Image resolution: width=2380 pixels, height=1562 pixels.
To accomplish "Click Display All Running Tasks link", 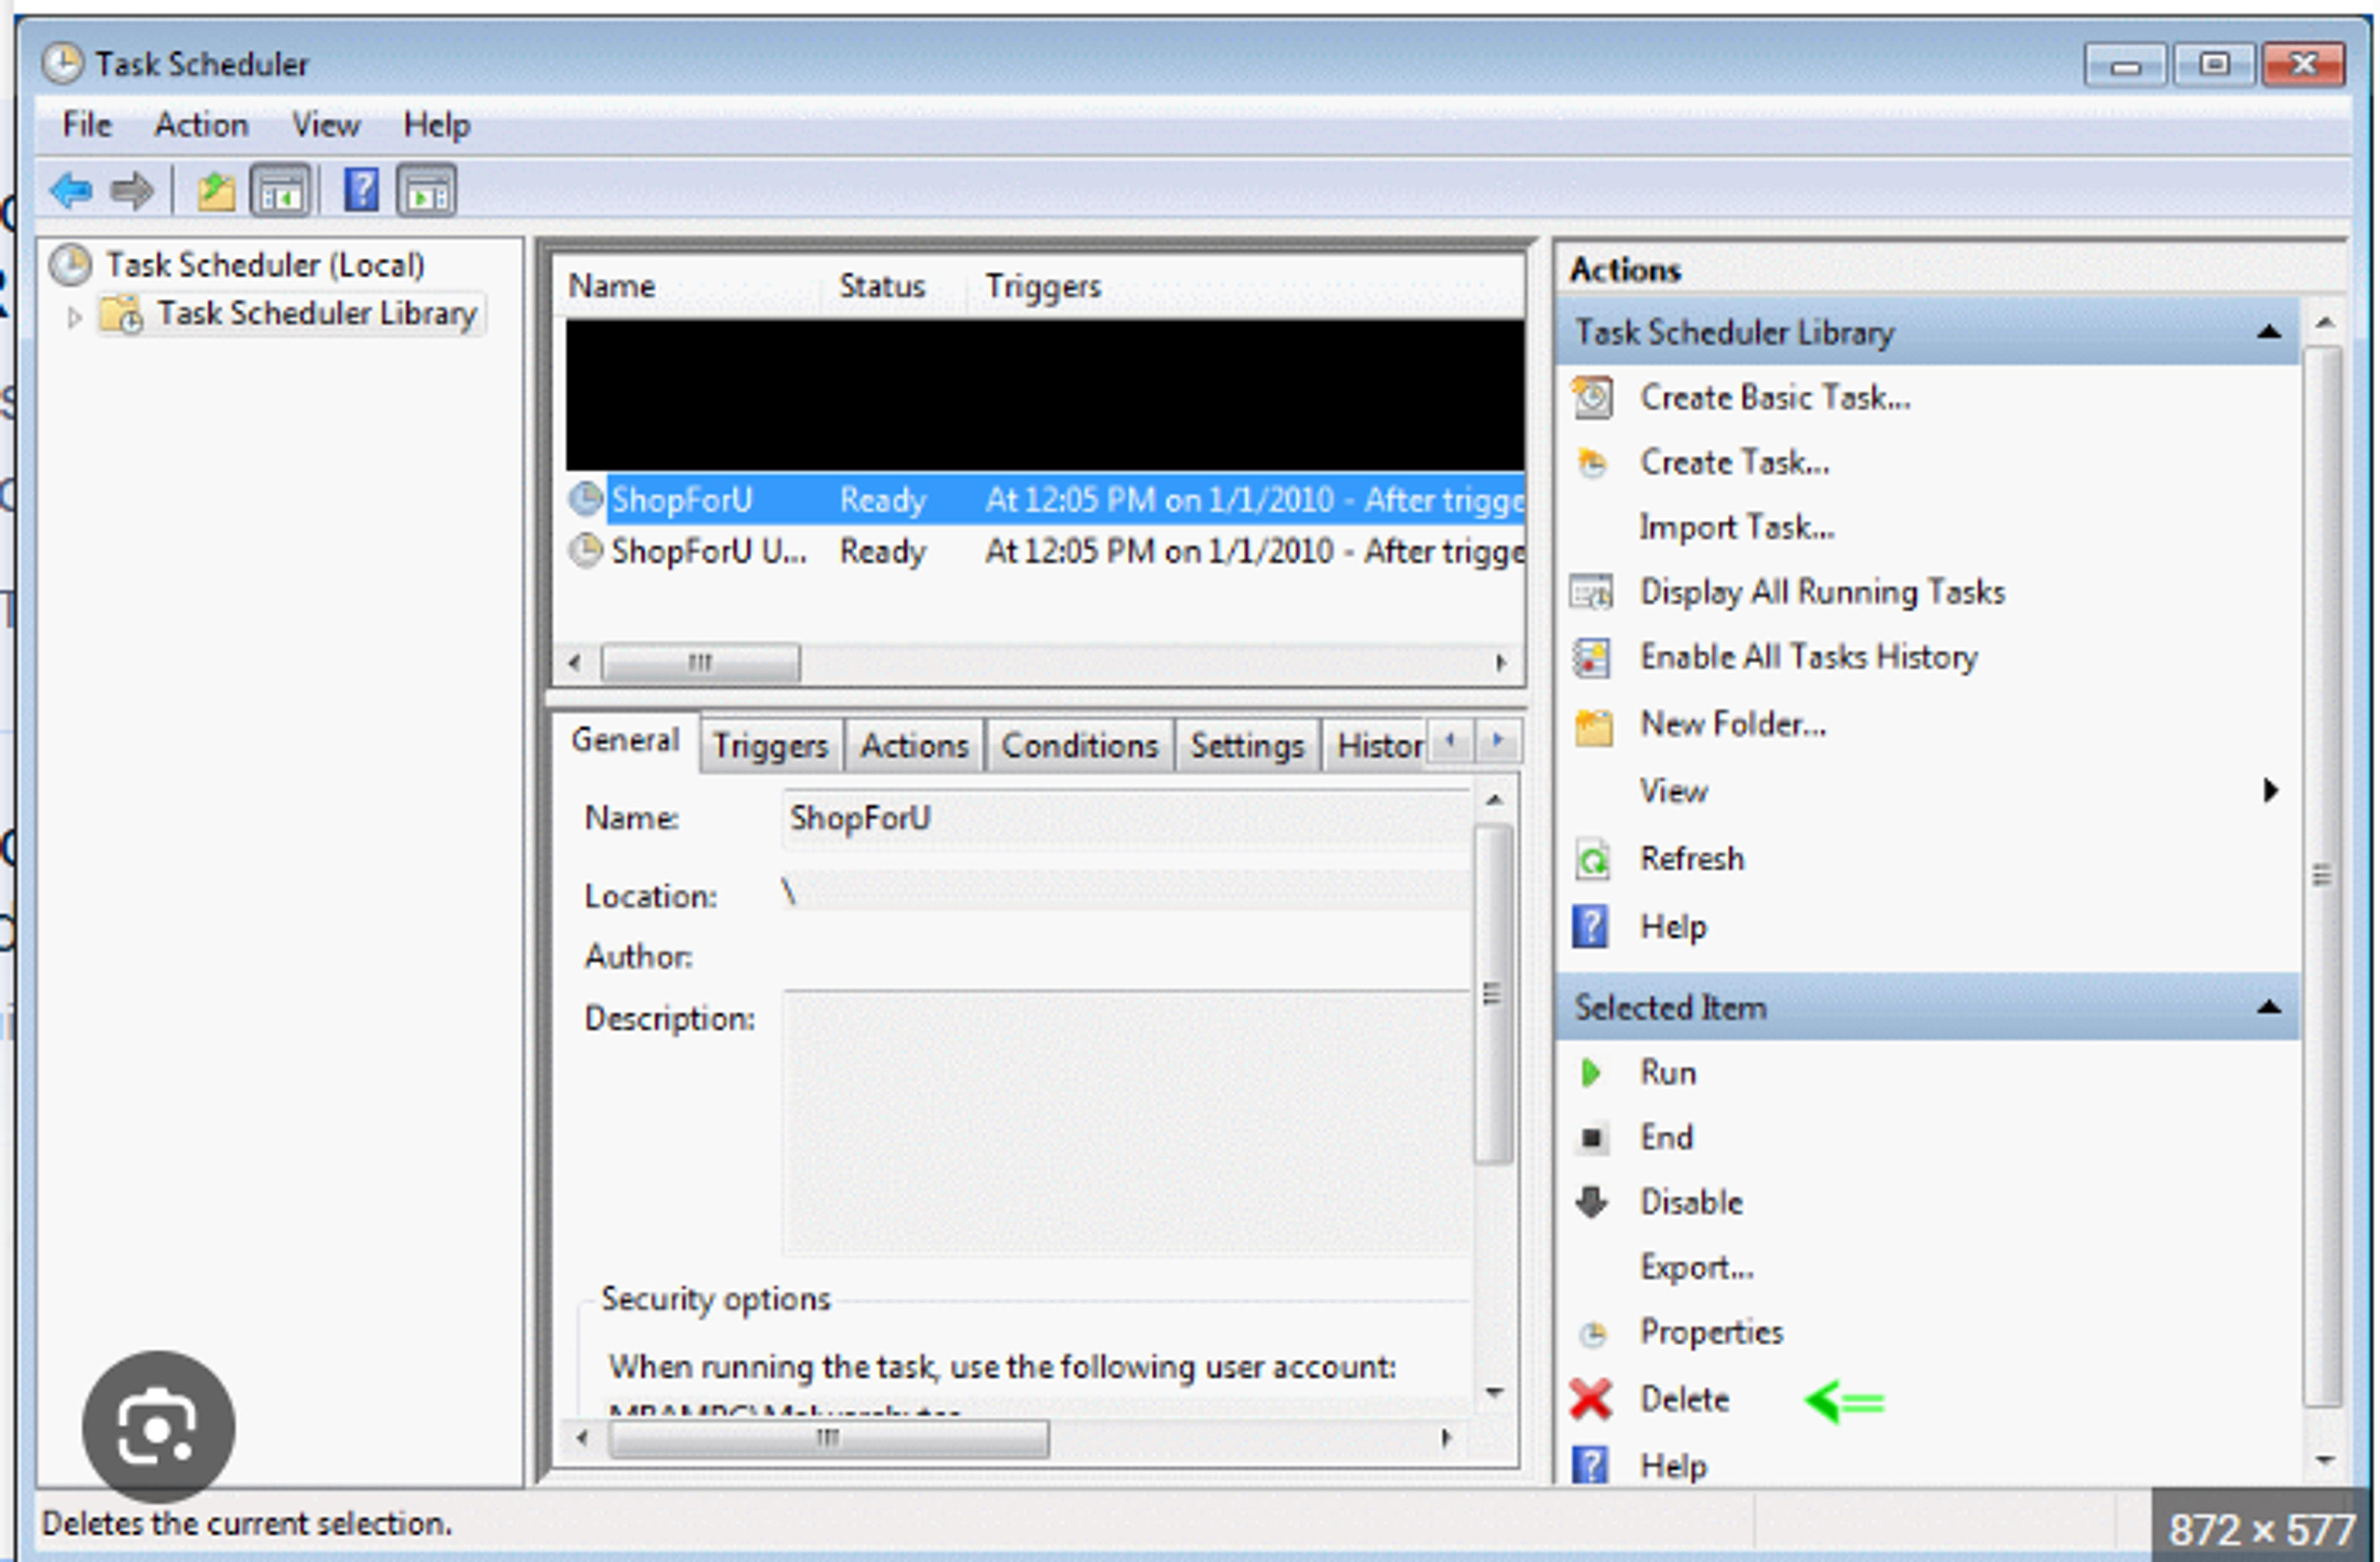I will 1822,593.
